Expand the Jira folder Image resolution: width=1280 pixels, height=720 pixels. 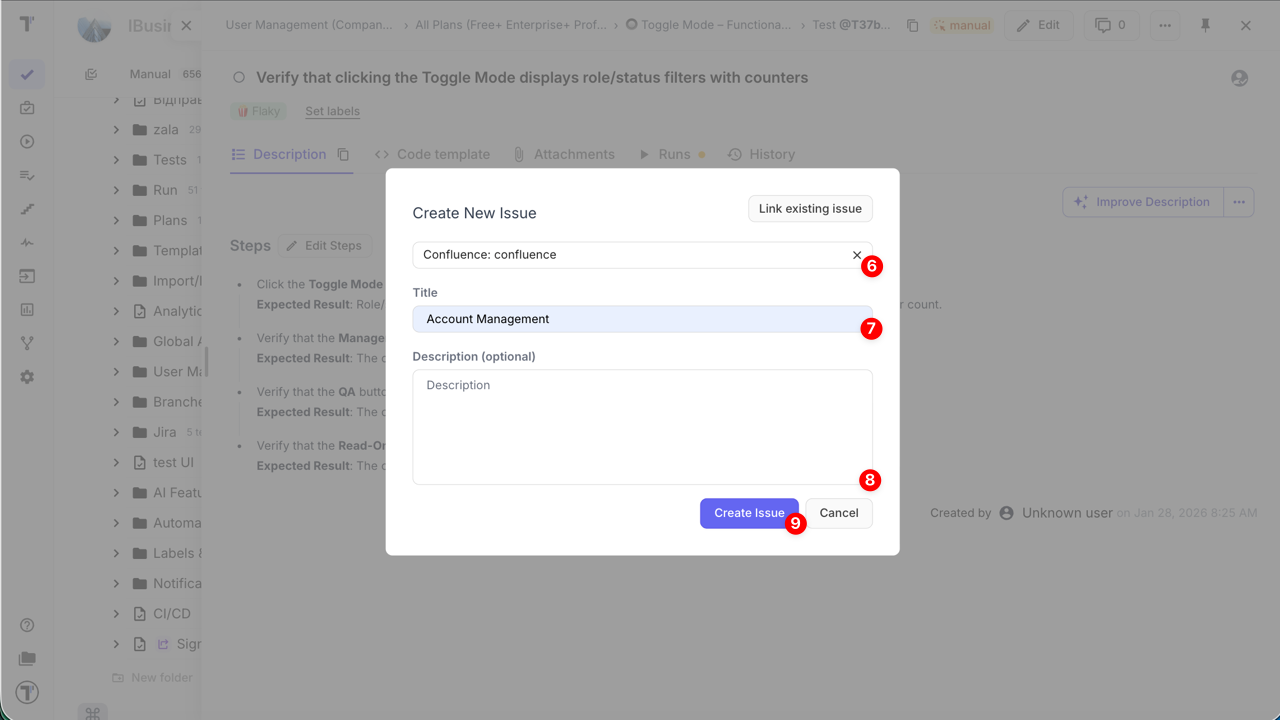116,432
